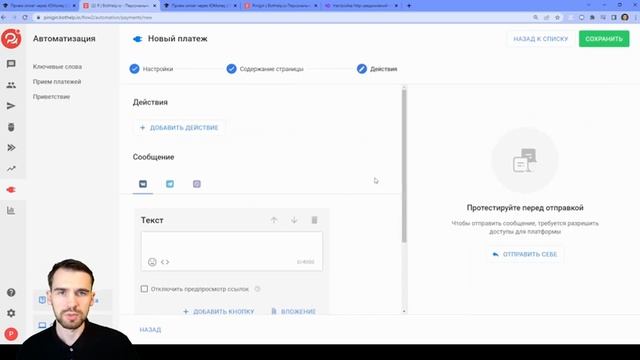Image resolution: width=640 pixels, height=360 pixels.
Task: Open the auto-funnels double-arrow icon
Action: click(x=11, y=148)
